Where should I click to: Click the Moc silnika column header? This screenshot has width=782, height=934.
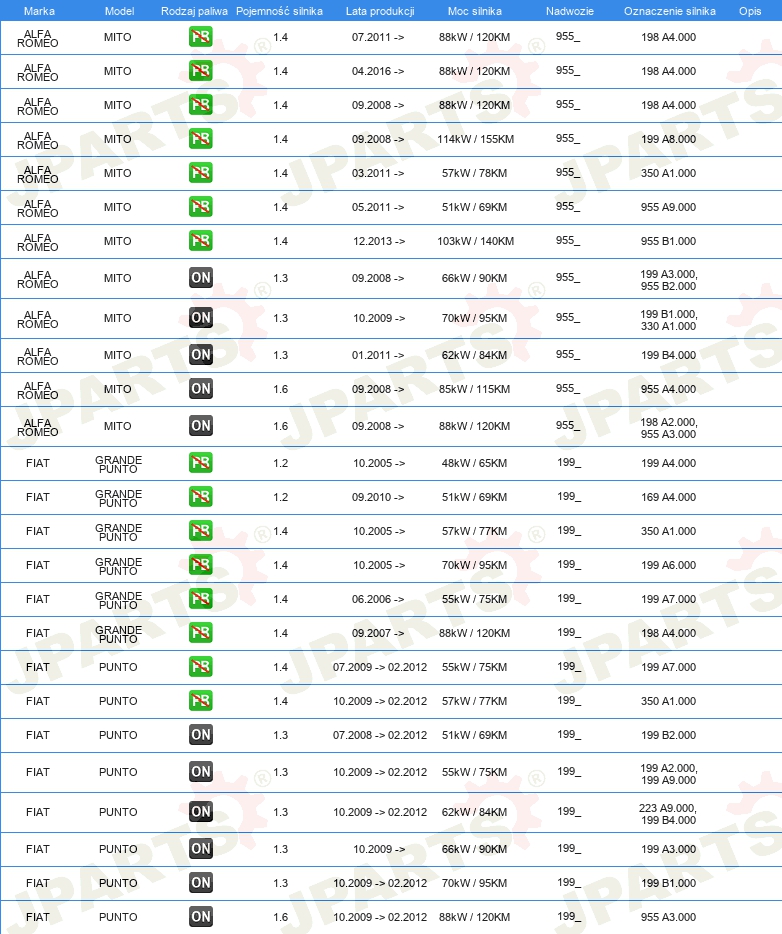point(475,11)
